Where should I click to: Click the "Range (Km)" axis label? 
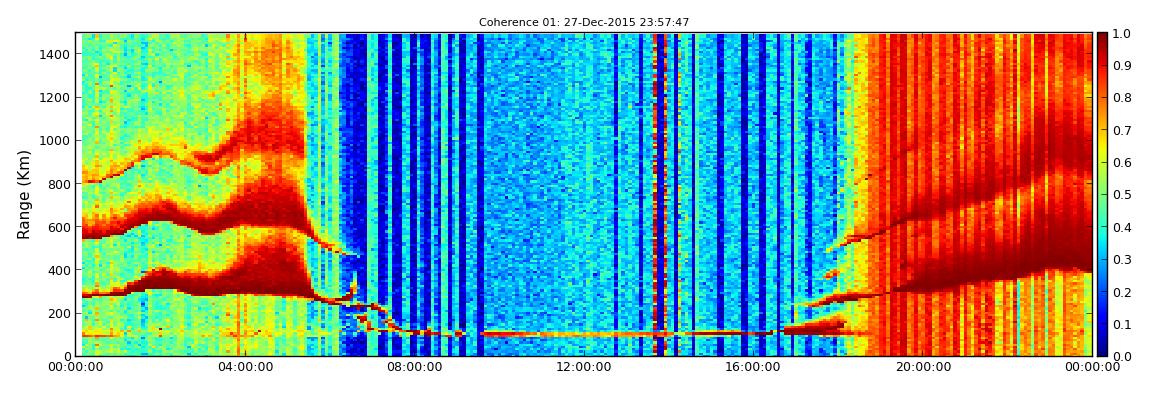pos(23,194)
